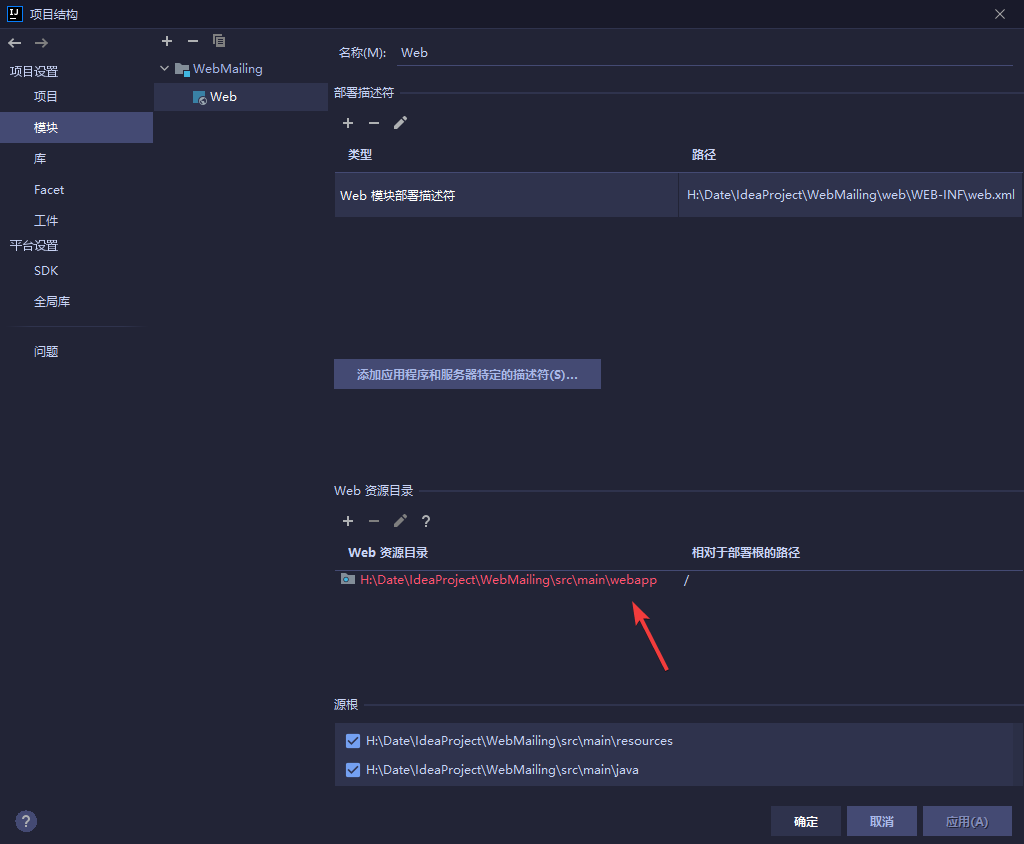Edit the web resource directory entry
The image size is (1024, 844).
point(400,521)
